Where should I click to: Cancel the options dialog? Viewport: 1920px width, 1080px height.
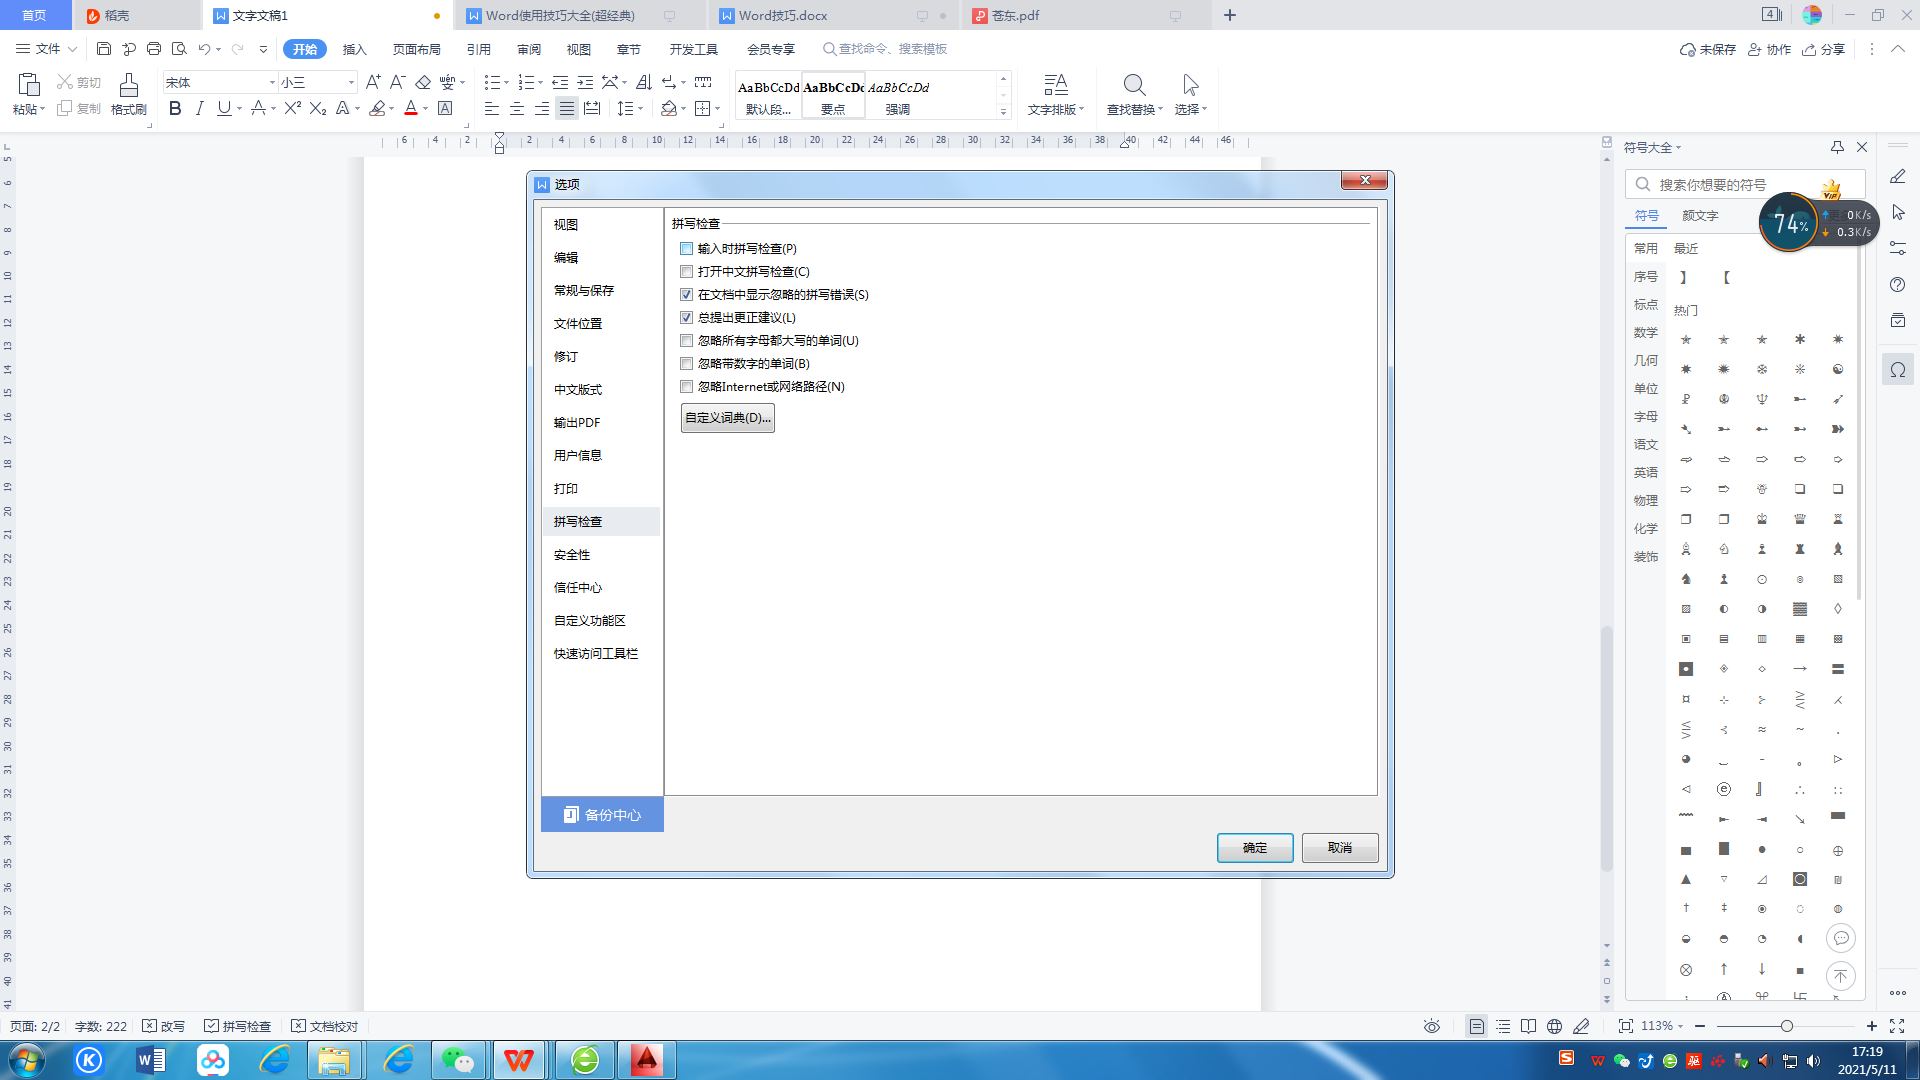tap(1340, 848)
